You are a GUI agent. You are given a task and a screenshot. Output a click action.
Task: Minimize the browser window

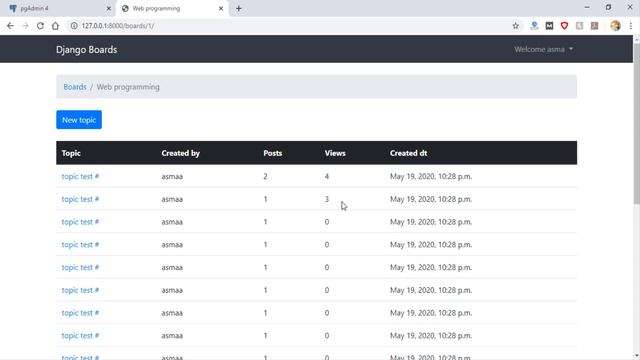pyautogui.click(x=587, y=7)
